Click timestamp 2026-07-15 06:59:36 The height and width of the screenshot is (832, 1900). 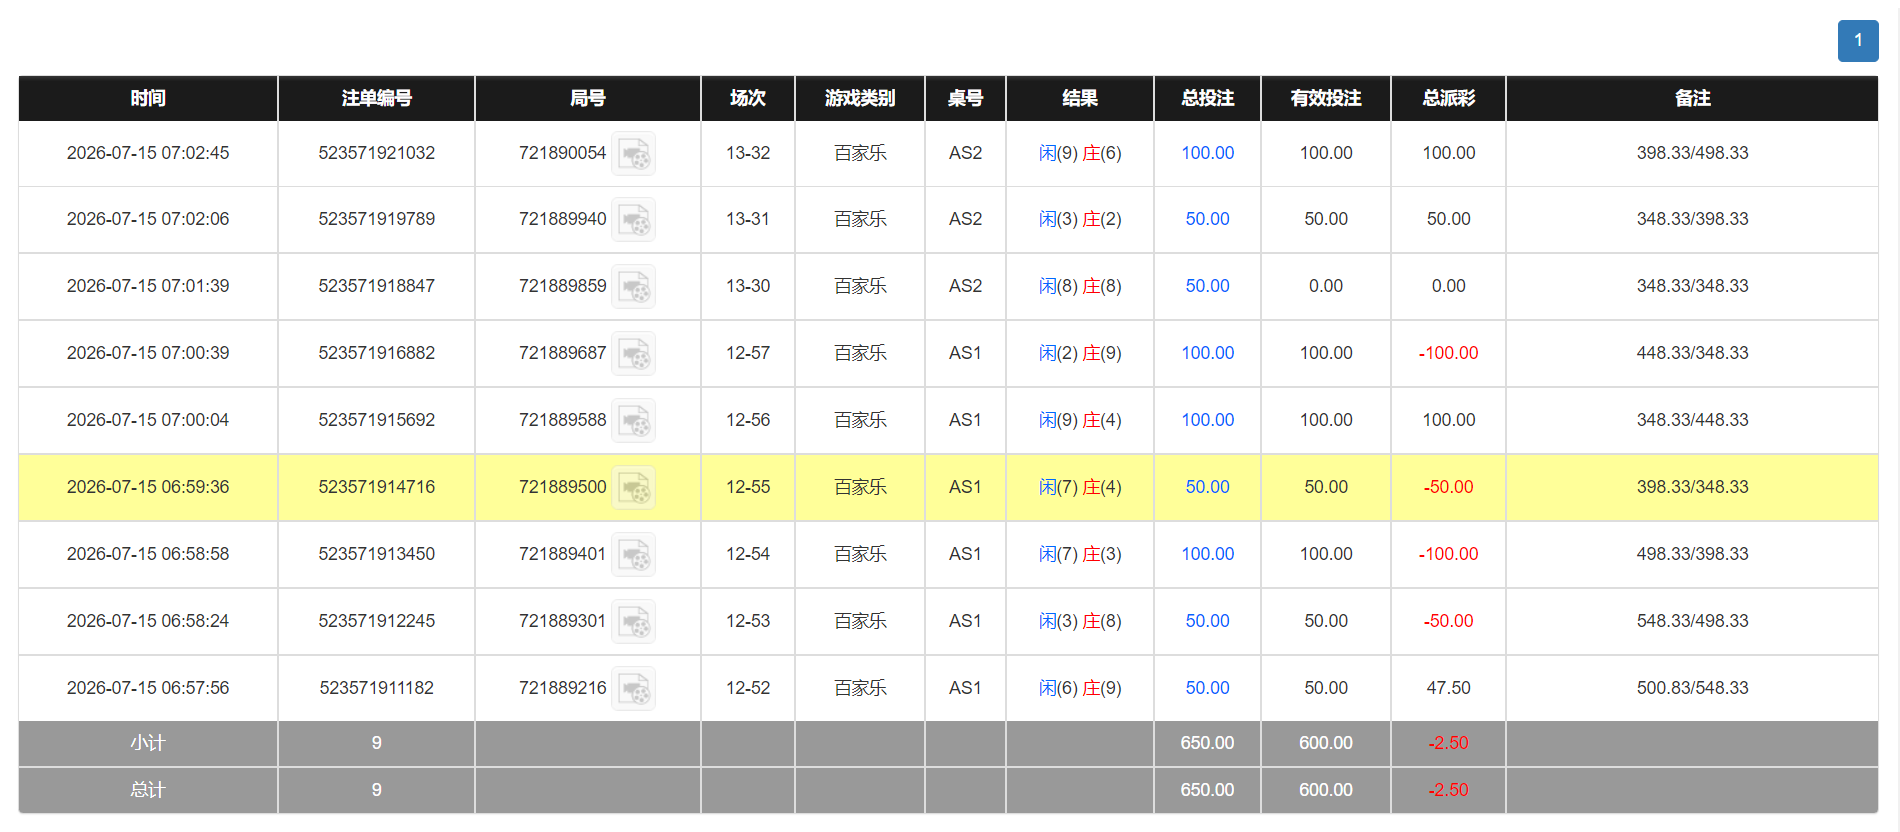pyautogui.click(x=148, y=487)
